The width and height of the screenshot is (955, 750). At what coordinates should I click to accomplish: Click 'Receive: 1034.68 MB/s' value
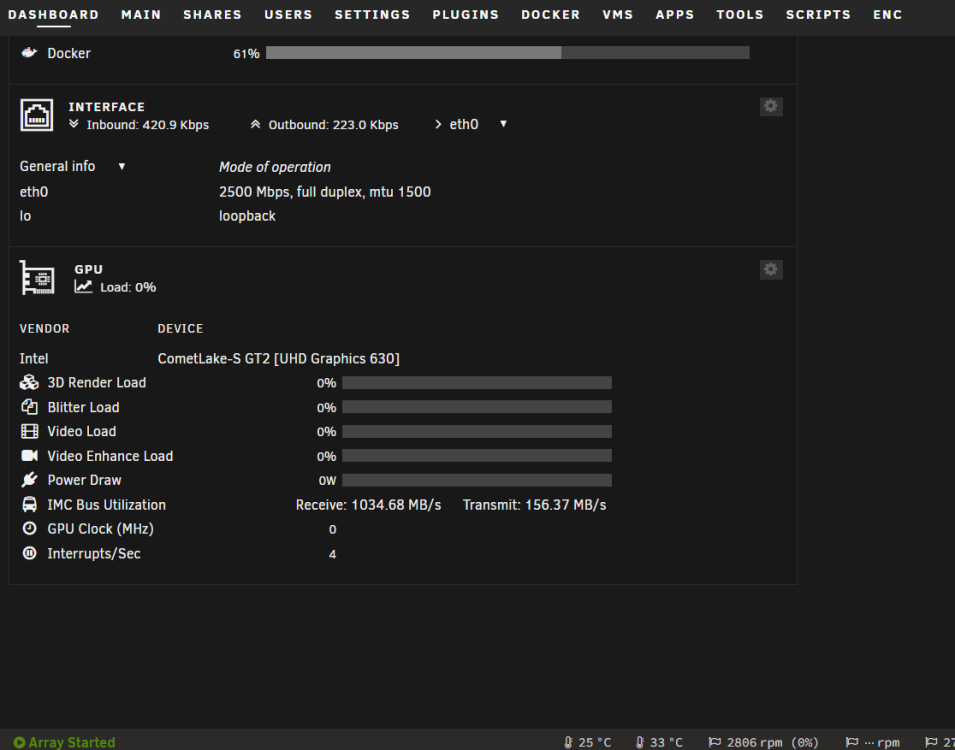368,504
